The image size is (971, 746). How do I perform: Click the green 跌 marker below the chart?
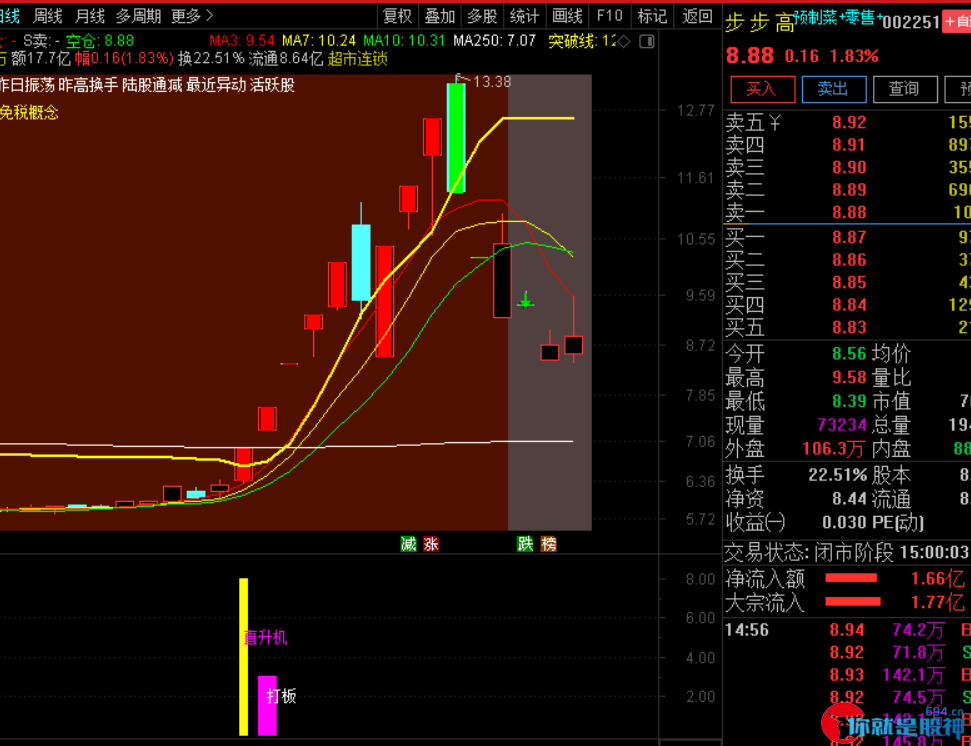tap(525, 544)
